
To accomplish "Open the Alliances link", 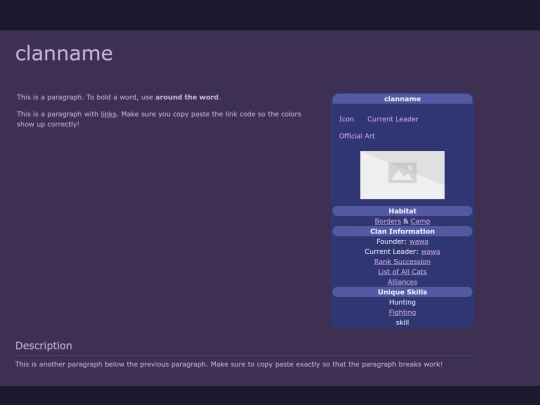I will [x=402, y=282].
